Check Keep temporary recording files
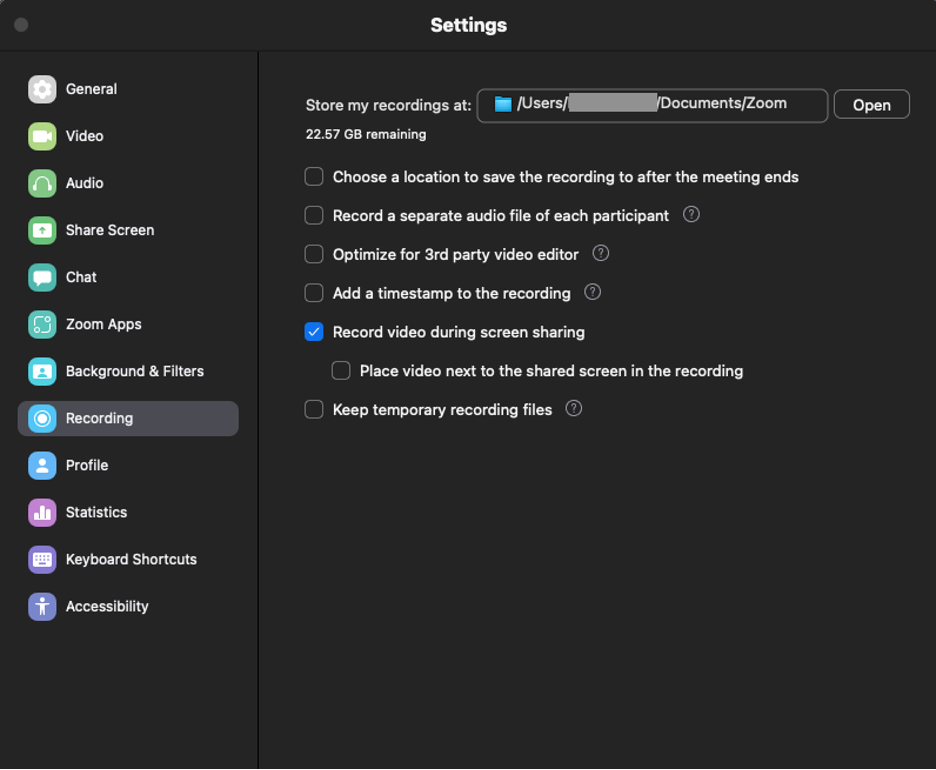 [314, 409]
